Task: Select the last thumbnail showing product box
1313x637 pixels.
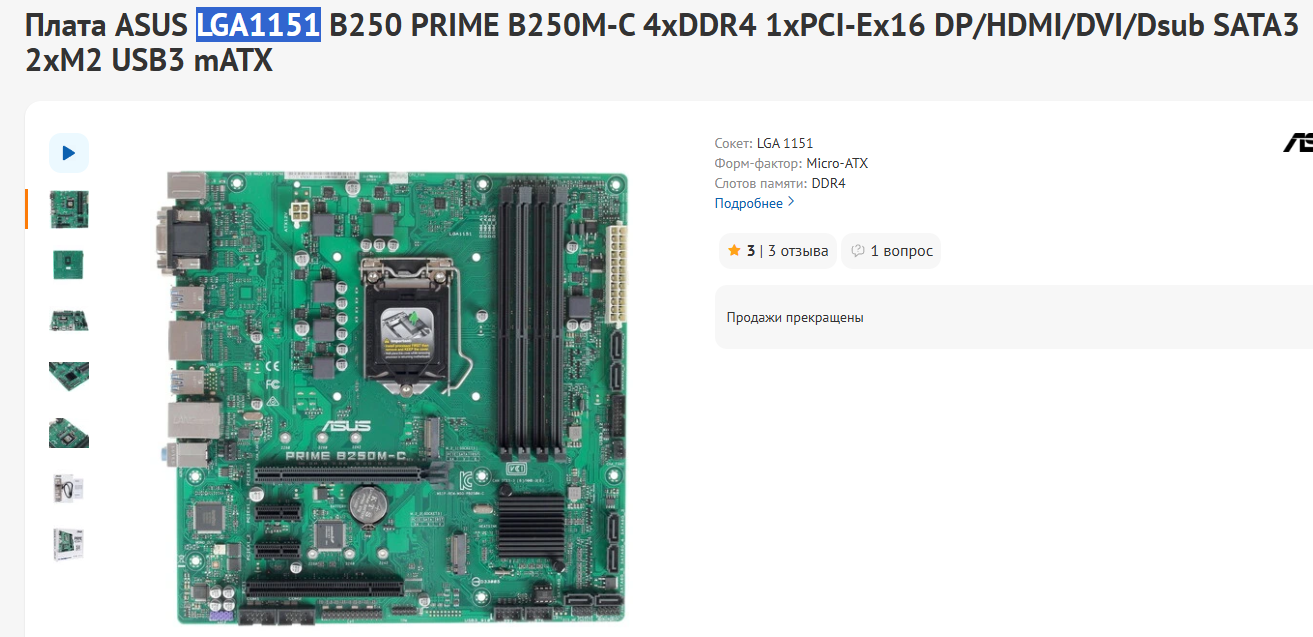Action: point(69,544)
